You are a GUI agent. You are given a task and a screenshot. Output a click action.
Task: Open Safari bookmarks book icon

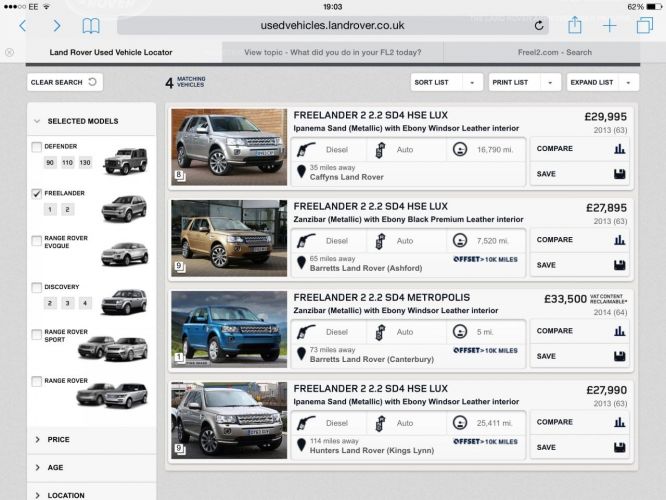[x=91, y=26]
